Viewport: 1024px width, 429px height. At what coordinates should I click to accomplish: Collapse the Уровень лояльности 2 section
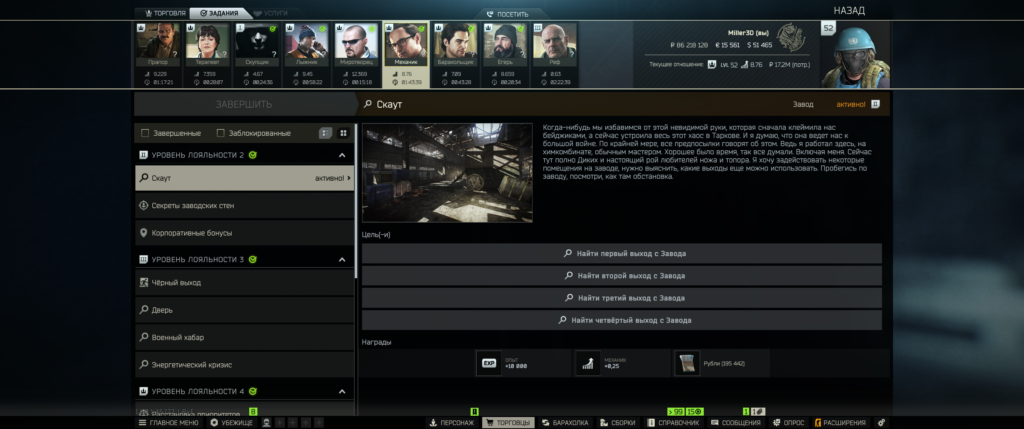(x=342, y=155)
